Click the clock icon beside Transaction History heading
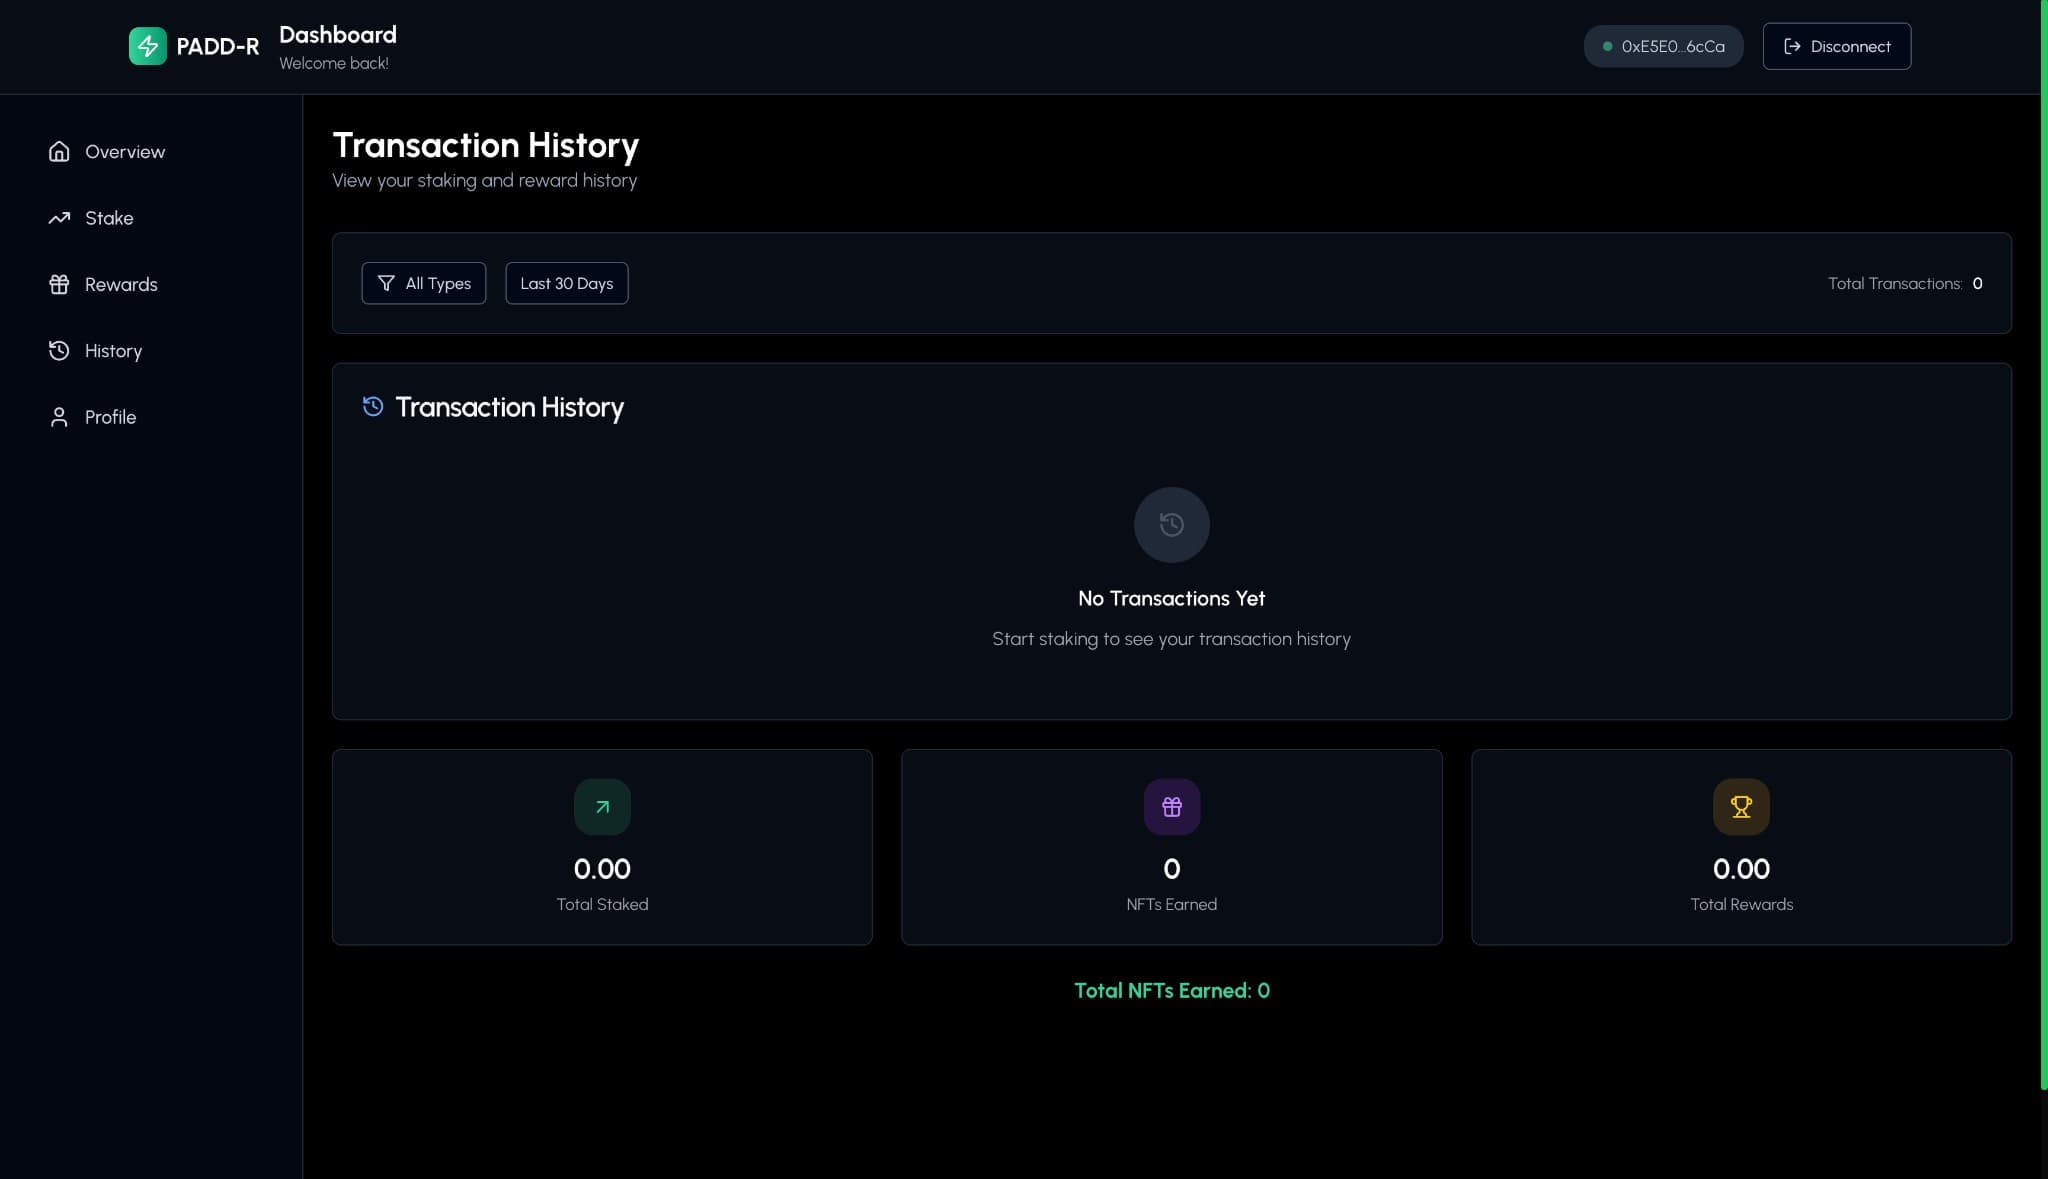Screen dimensions: 2048x1179 point(372,406)
